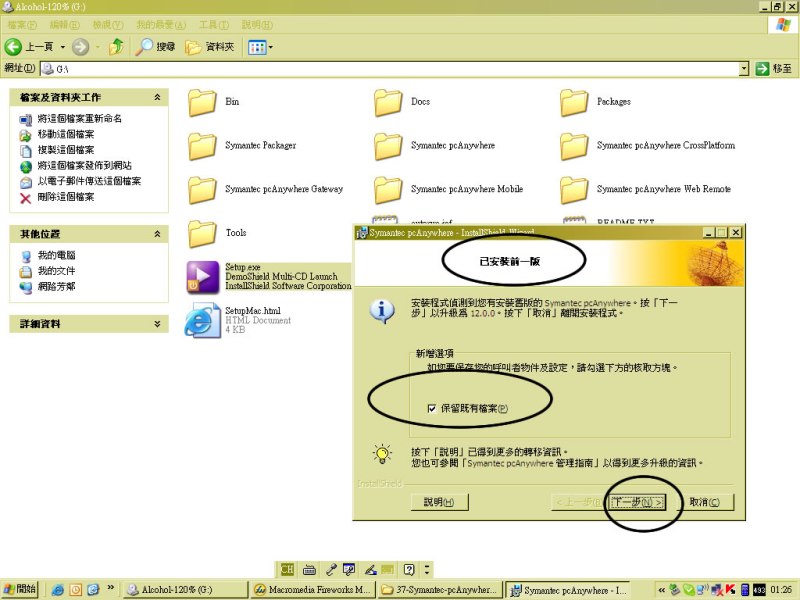Image resolution: width=800 pixels, height=600 pixels.
Task: Open My Computer from Other Places
Action: 56,256
